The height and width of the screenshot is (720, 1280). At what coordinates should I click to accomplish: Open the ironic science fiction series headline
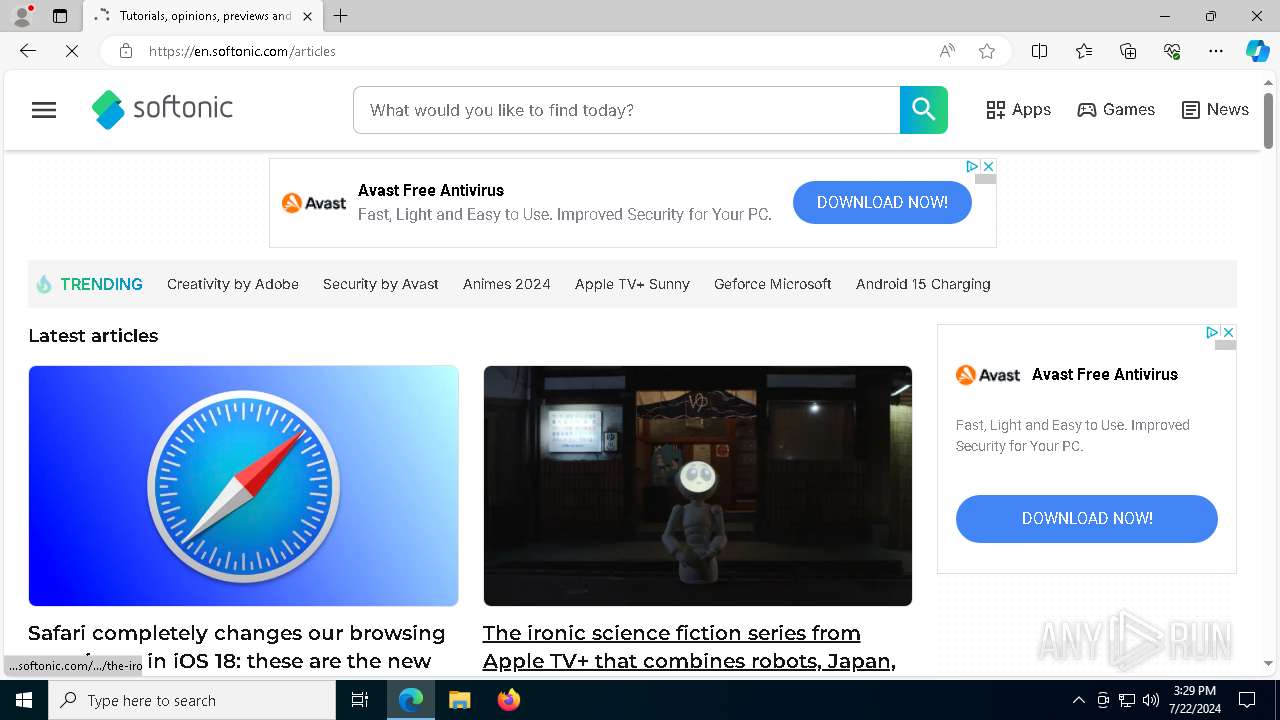[x=689, y=647]
